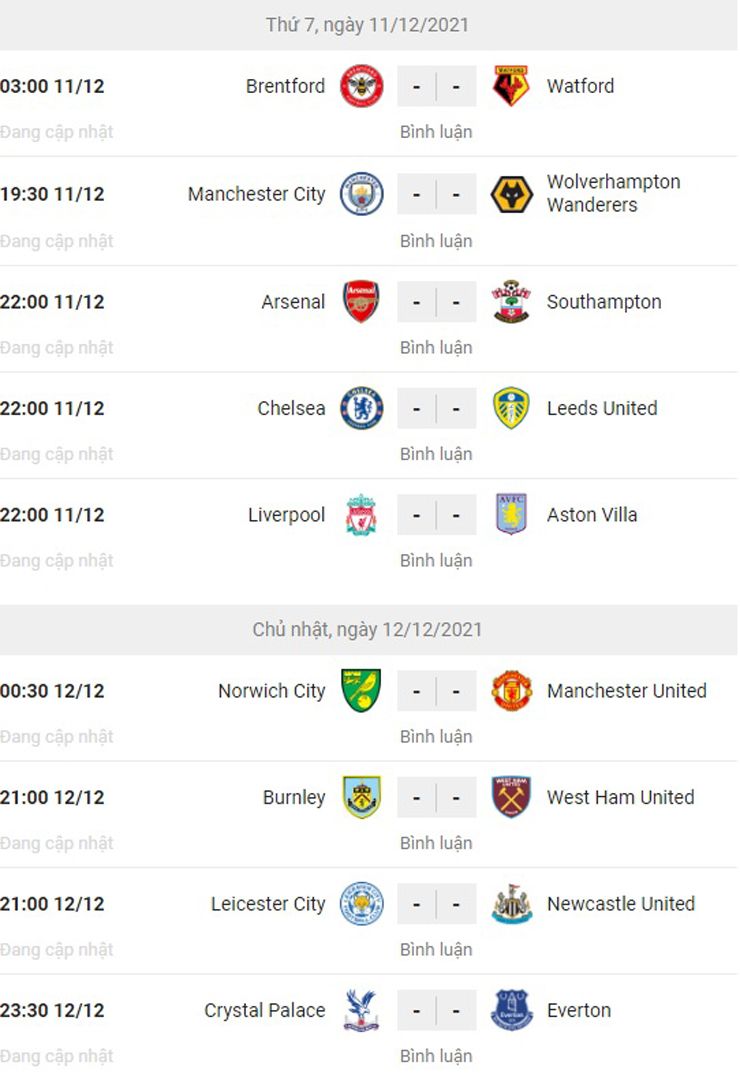Select the Southampton club crest
The width and height of the screenshot is (740, 1088).
[511, 302]
